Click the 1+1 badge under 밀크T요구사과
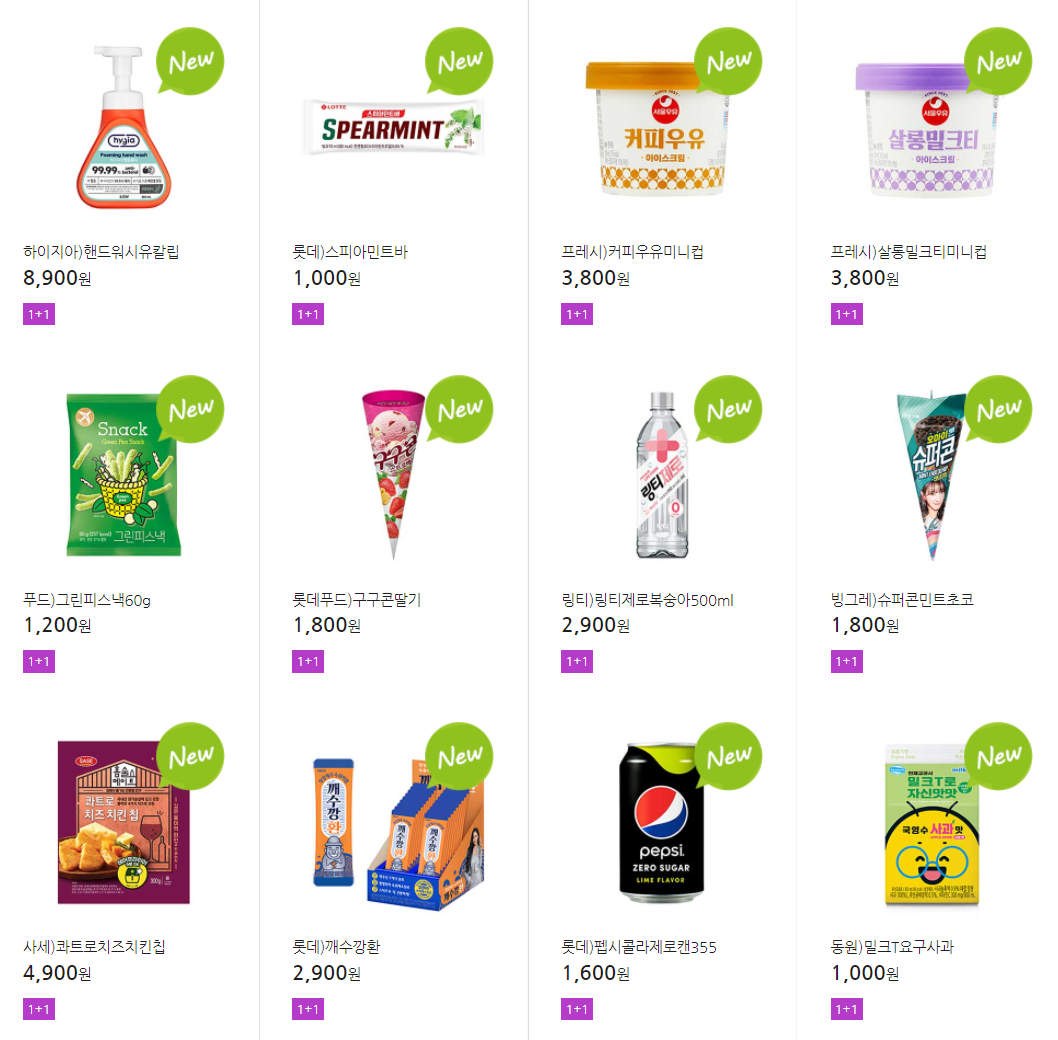1058x1040 pixels. 846,1009
